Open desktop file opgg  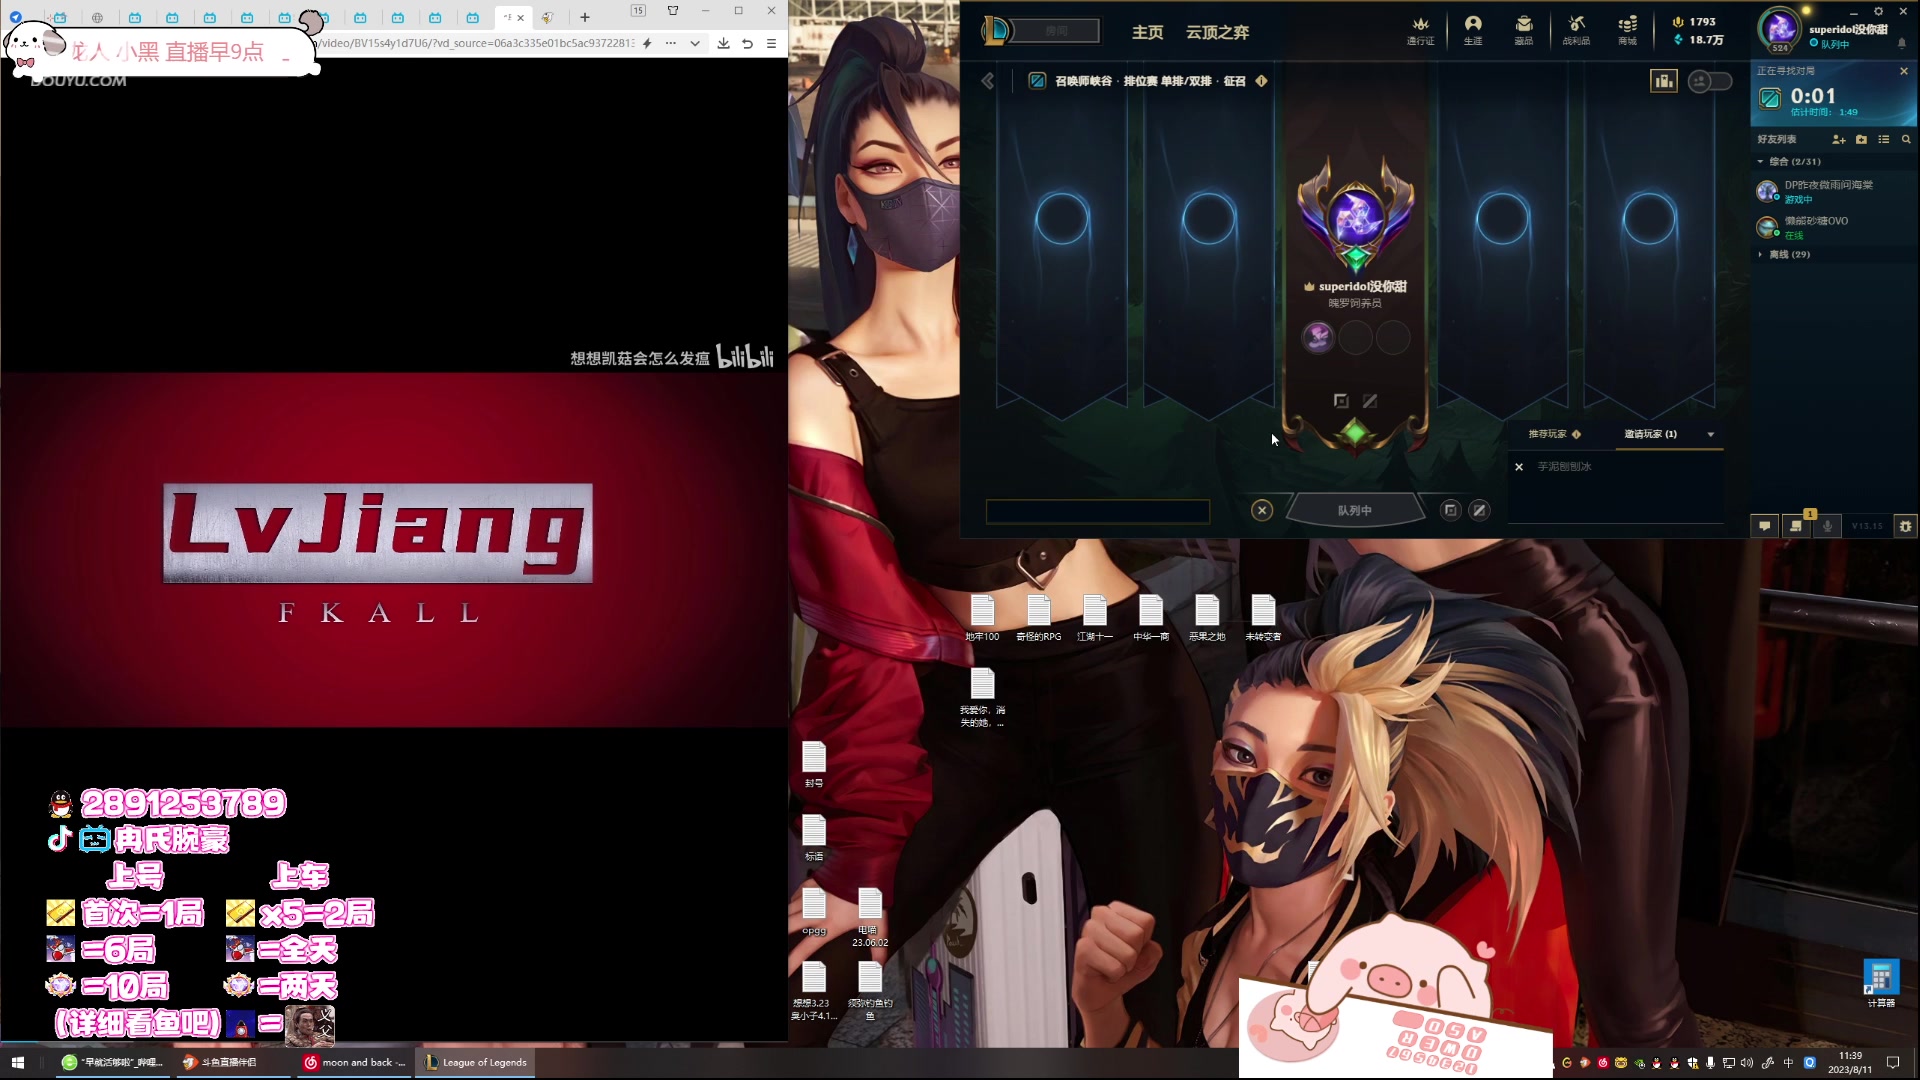[x=814, y=911]
